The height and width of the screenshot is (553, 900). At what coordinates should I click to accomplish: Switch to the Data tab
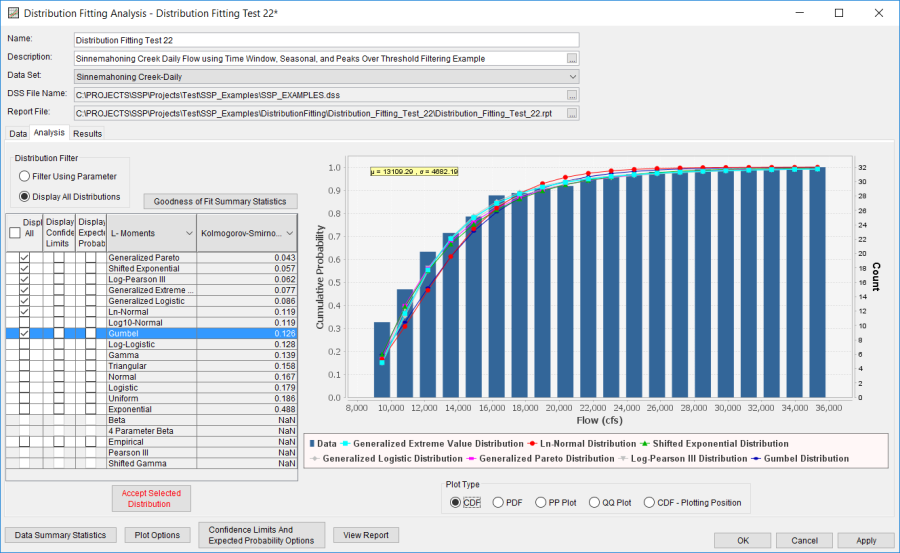point(18,133)
